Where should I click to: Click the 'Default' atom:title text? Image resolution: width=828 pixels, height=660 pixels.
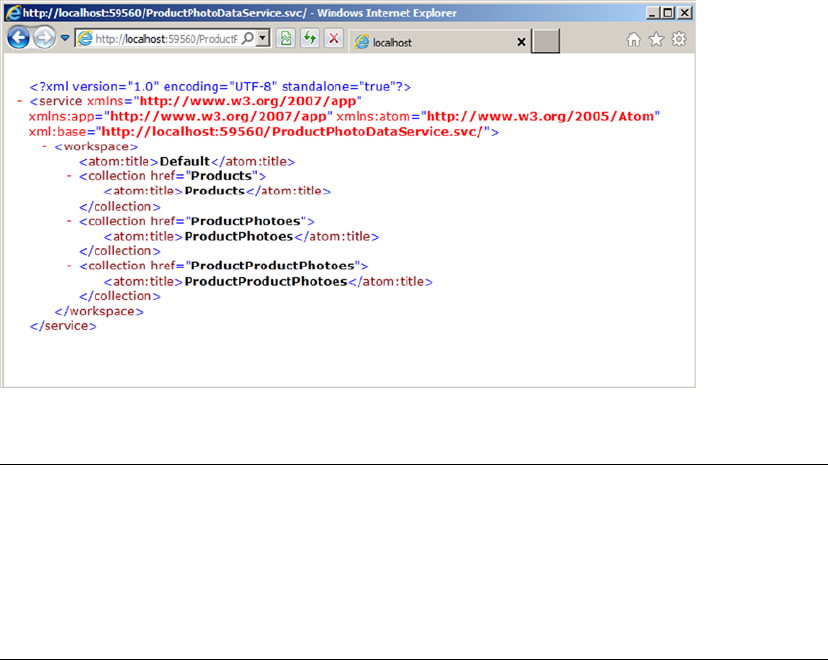pos(185,162)
